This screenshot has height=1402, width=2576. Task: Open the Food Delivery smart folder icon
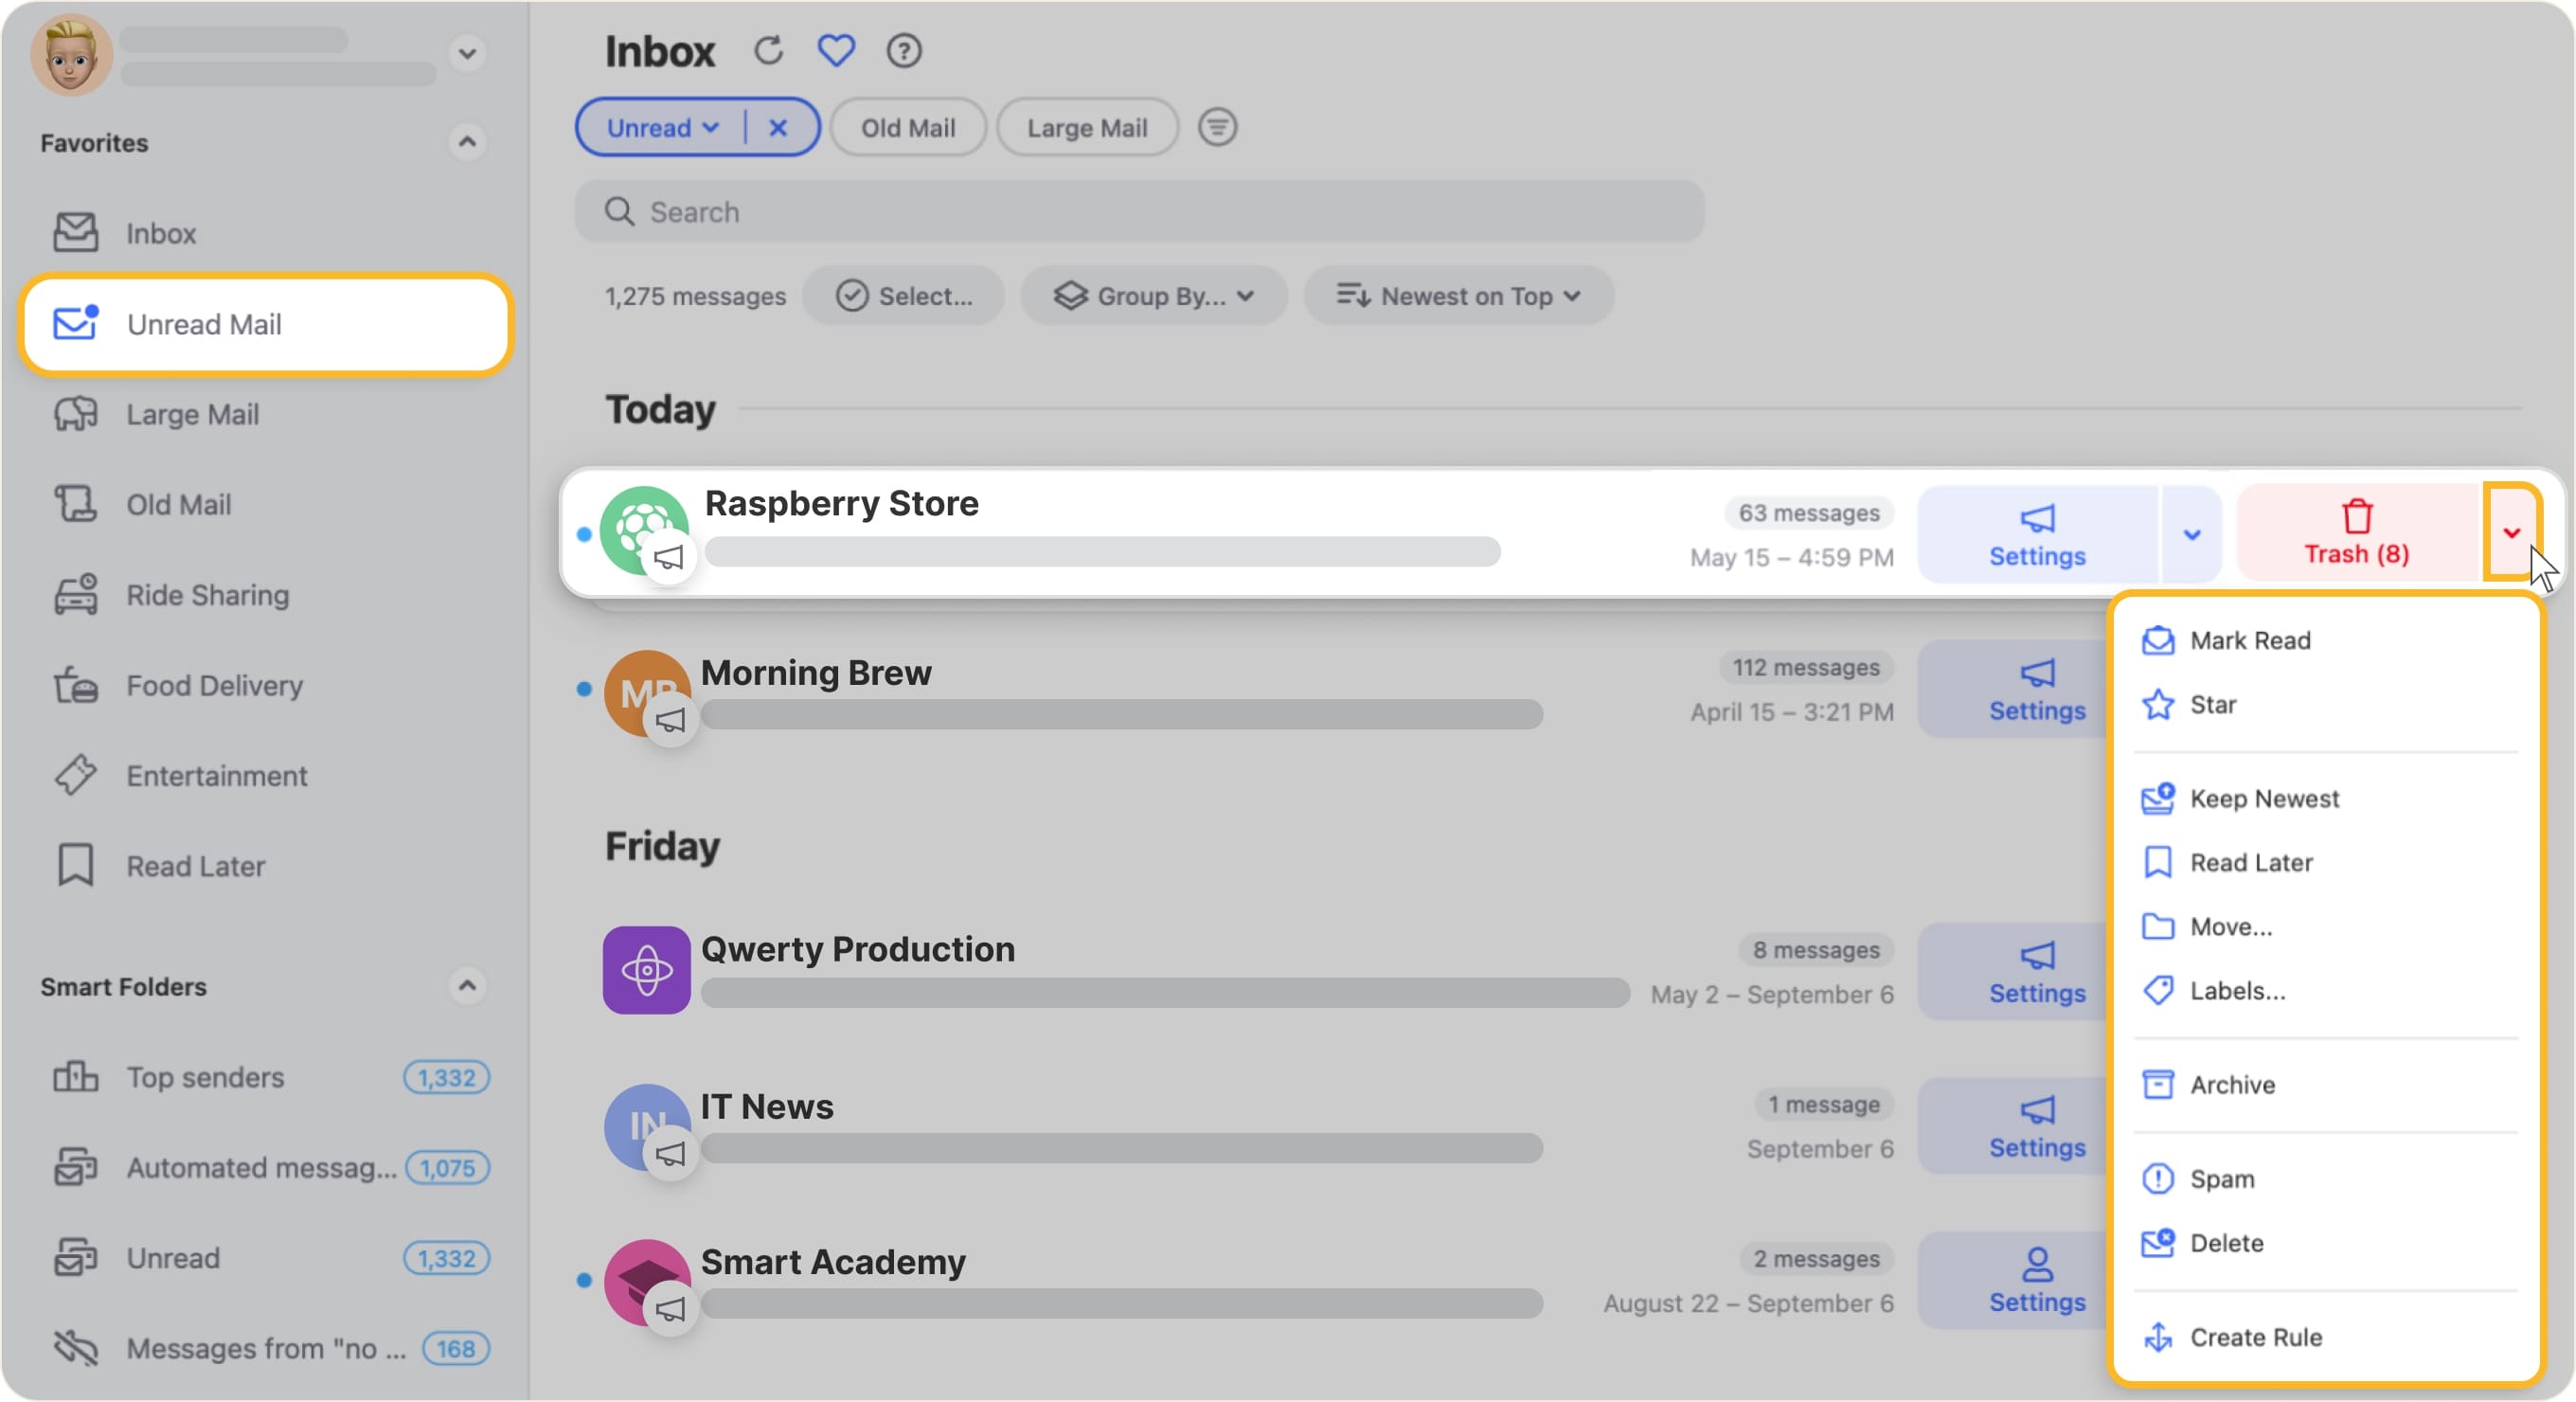76,685
